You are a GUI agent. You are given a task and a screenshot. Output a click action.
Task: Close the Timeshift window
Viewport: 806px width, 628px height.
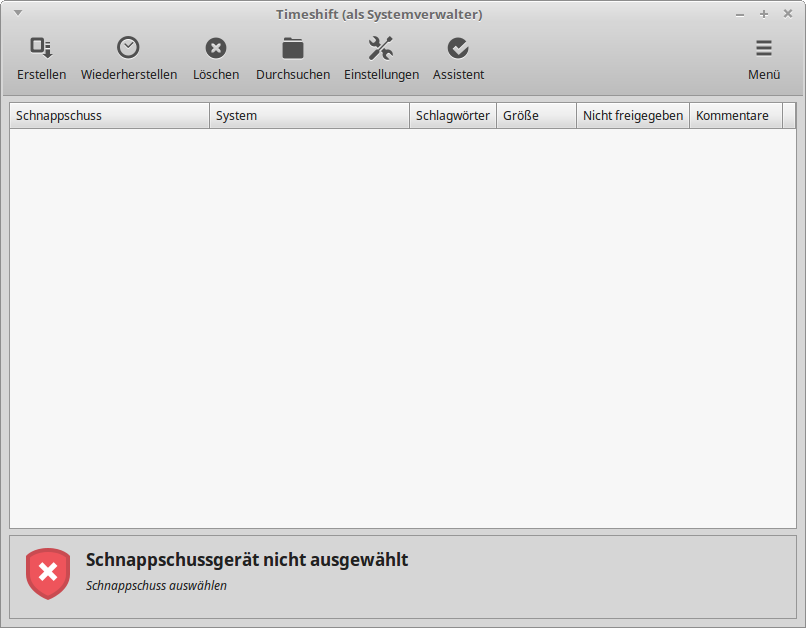(x=787, y=14)
